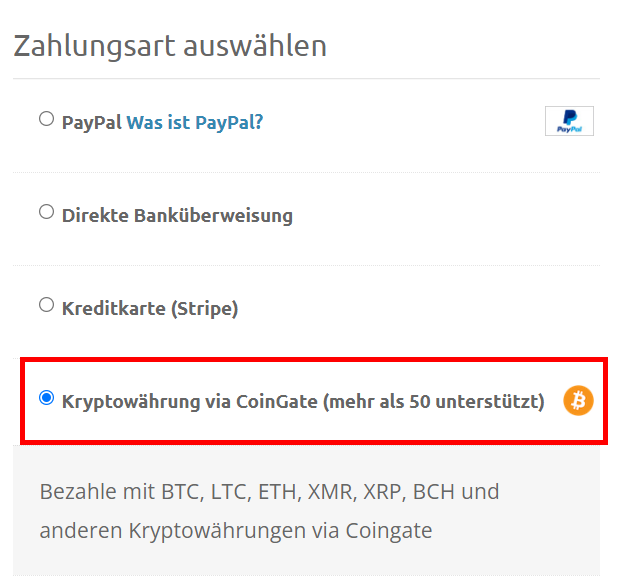Viewport: 622px width, 587px height.
Task: Click the bold "PayPal" label text
Action: coord(91,122)
